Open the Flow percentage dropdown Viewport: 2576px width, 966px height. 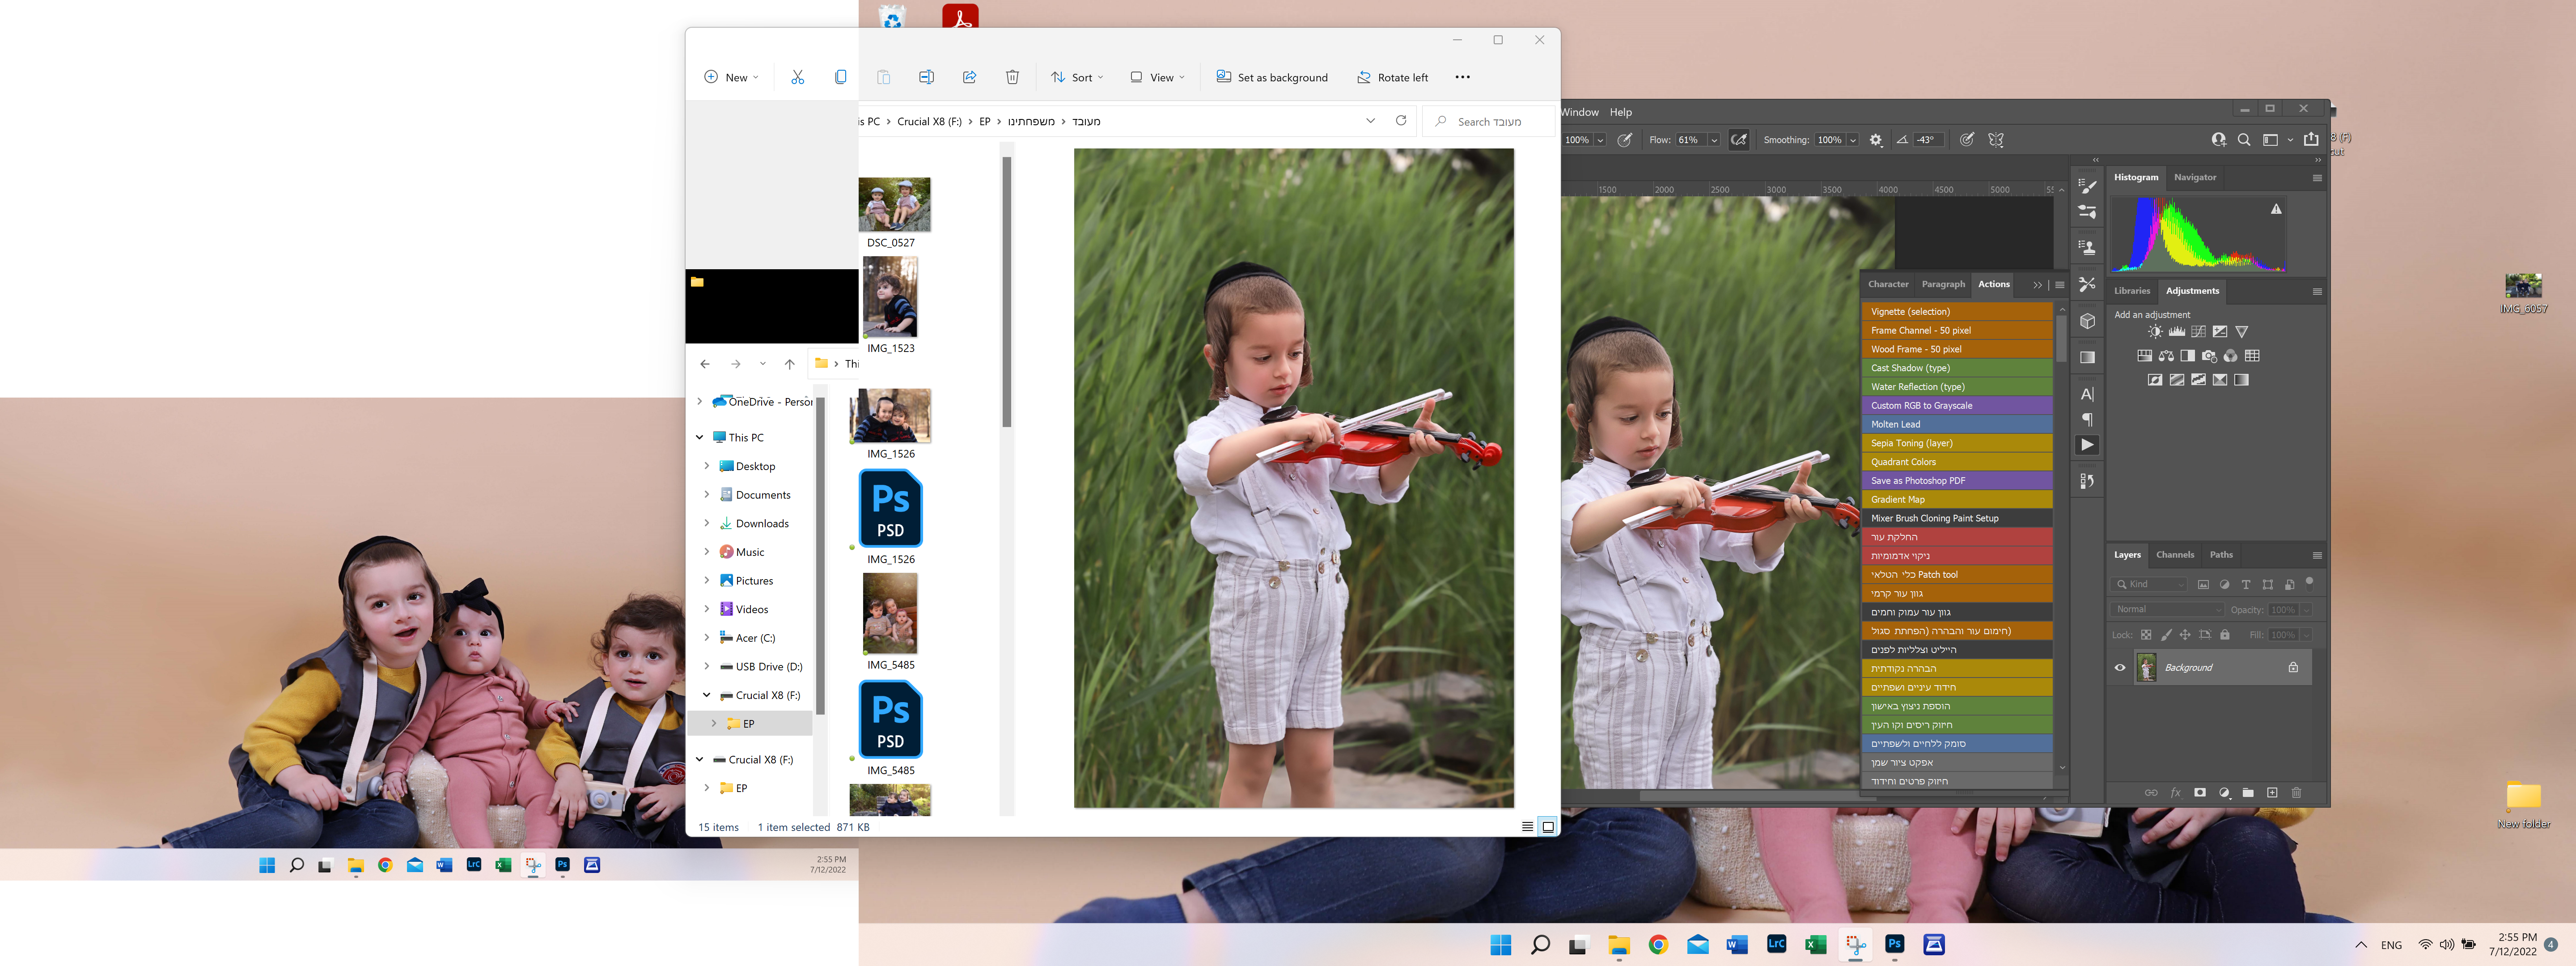tap(1714, 140)
